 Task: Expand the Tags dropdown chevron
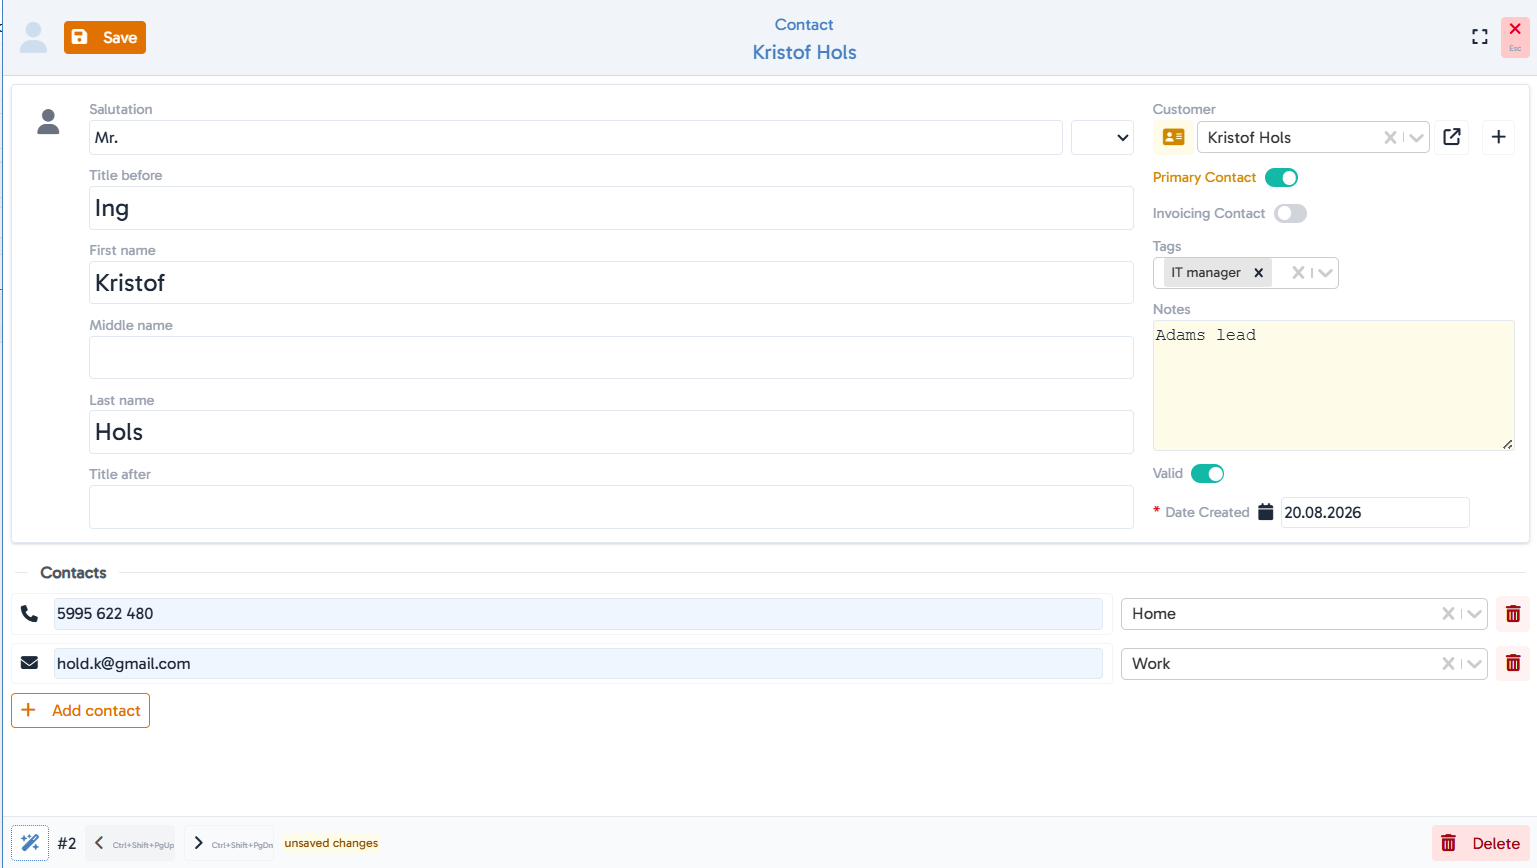click(1325, 272)
